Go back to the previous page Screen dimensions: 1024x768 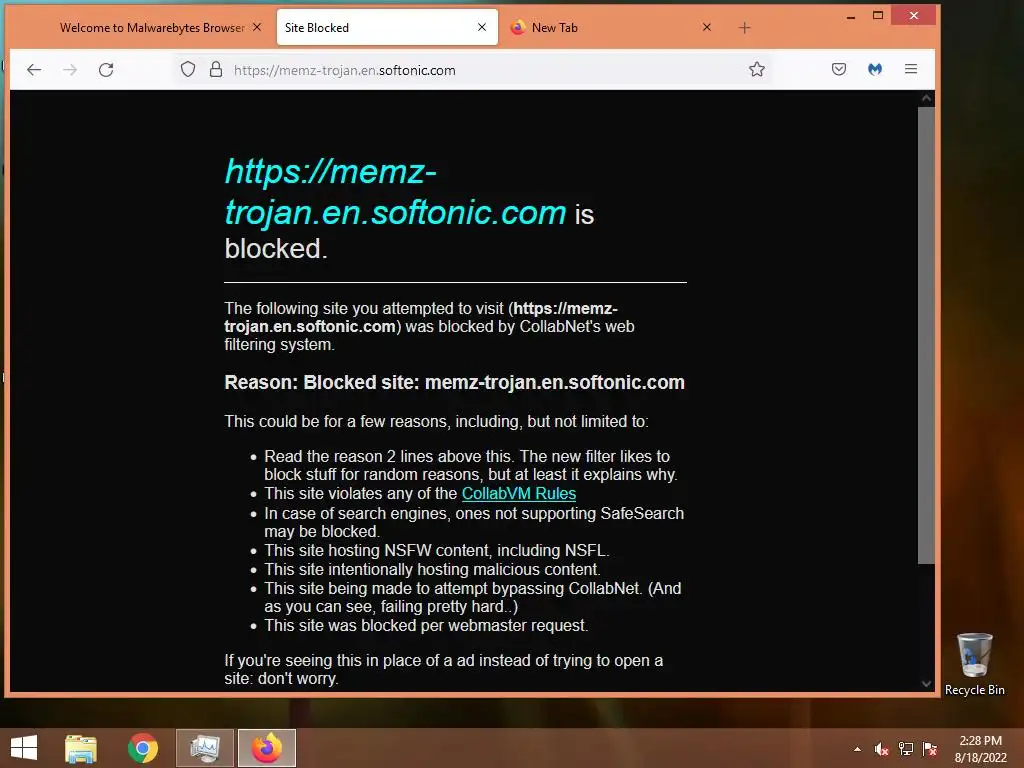(34, 70)
